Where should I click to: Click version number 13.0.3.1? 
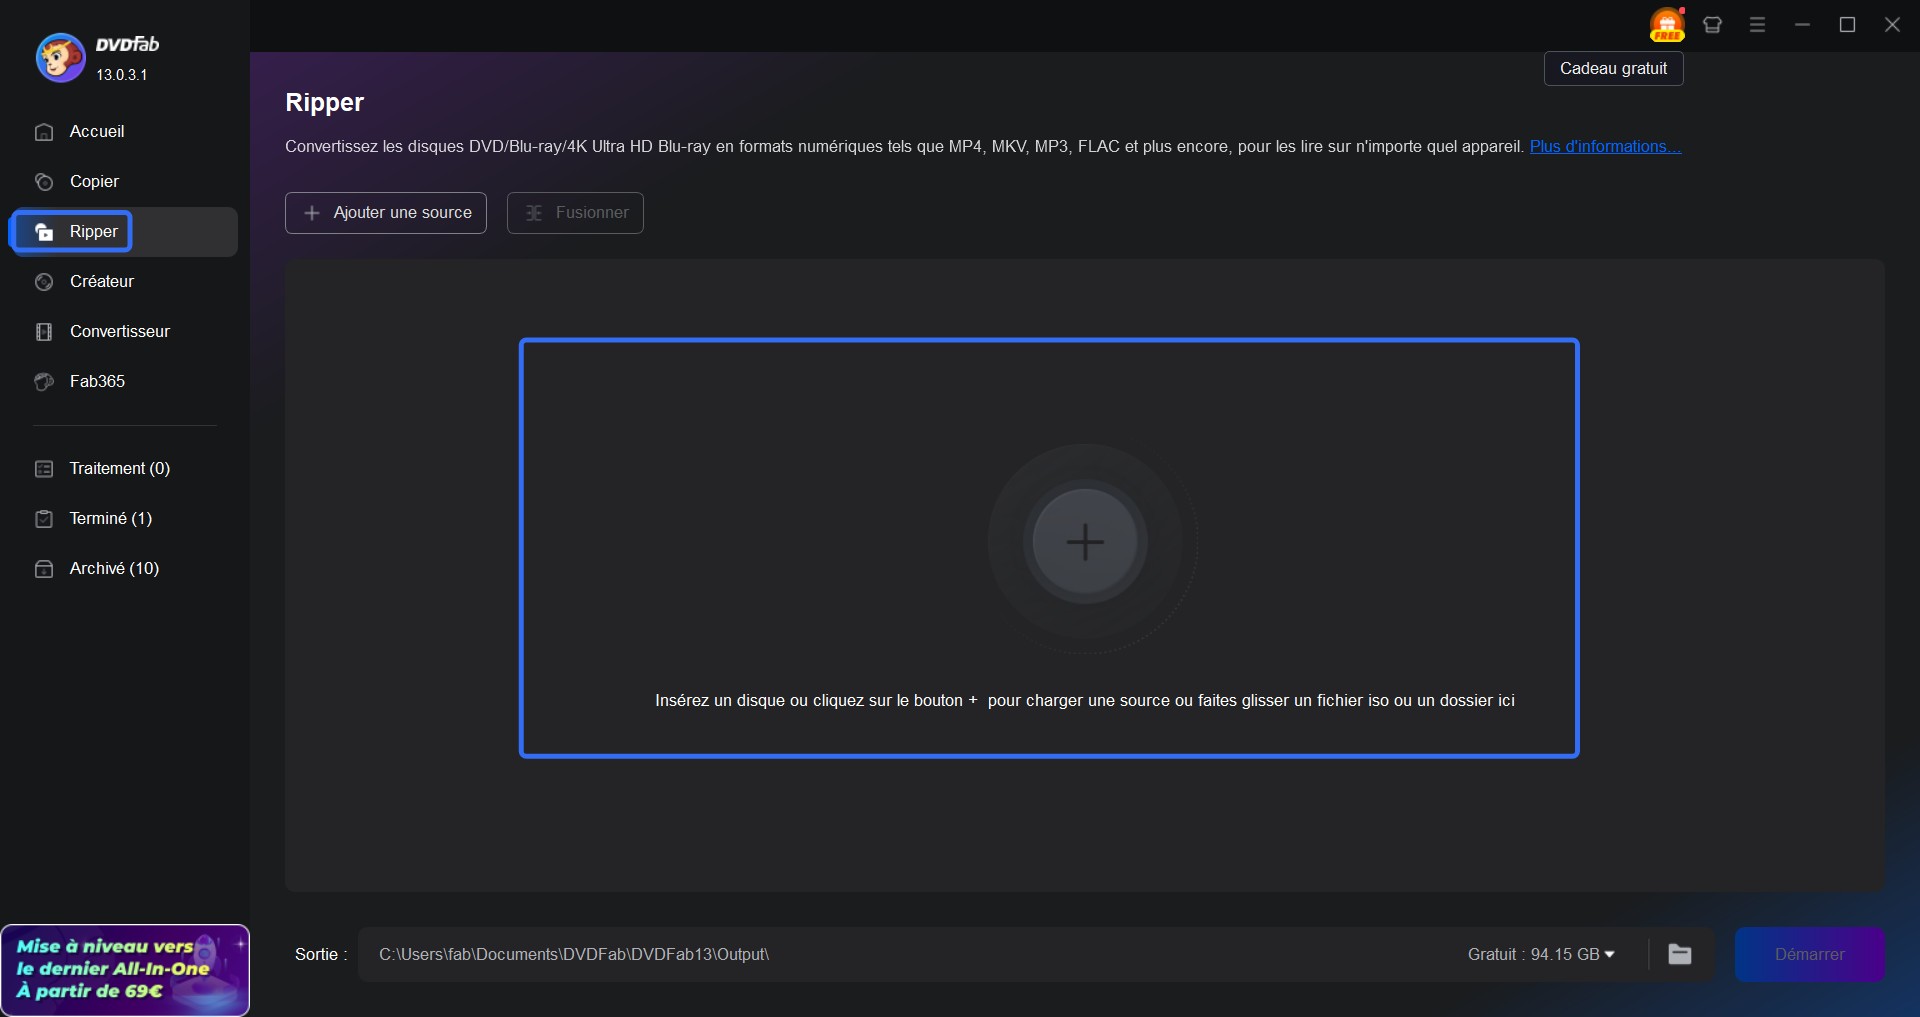click(122, 75)
